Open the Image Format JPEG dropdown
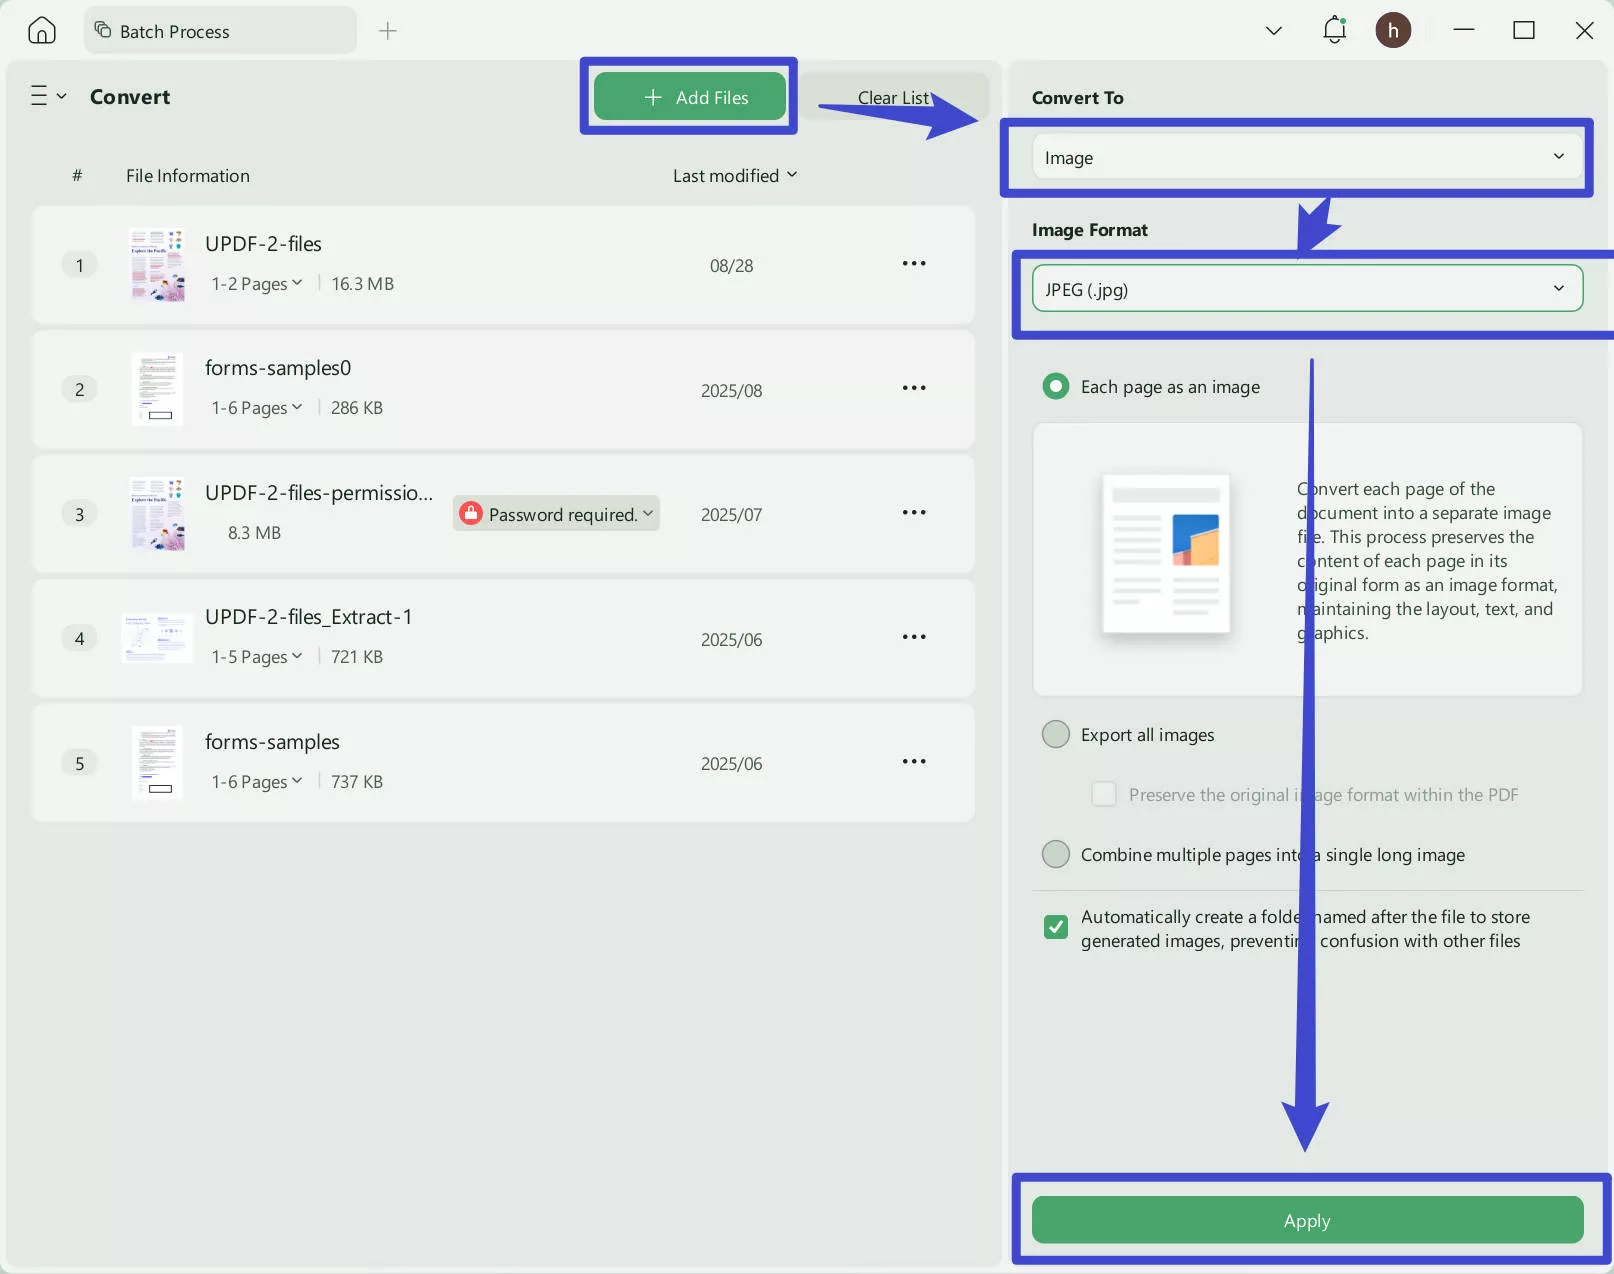This screenshot has height=1274, width=1614. click(x=1305, y=290)
